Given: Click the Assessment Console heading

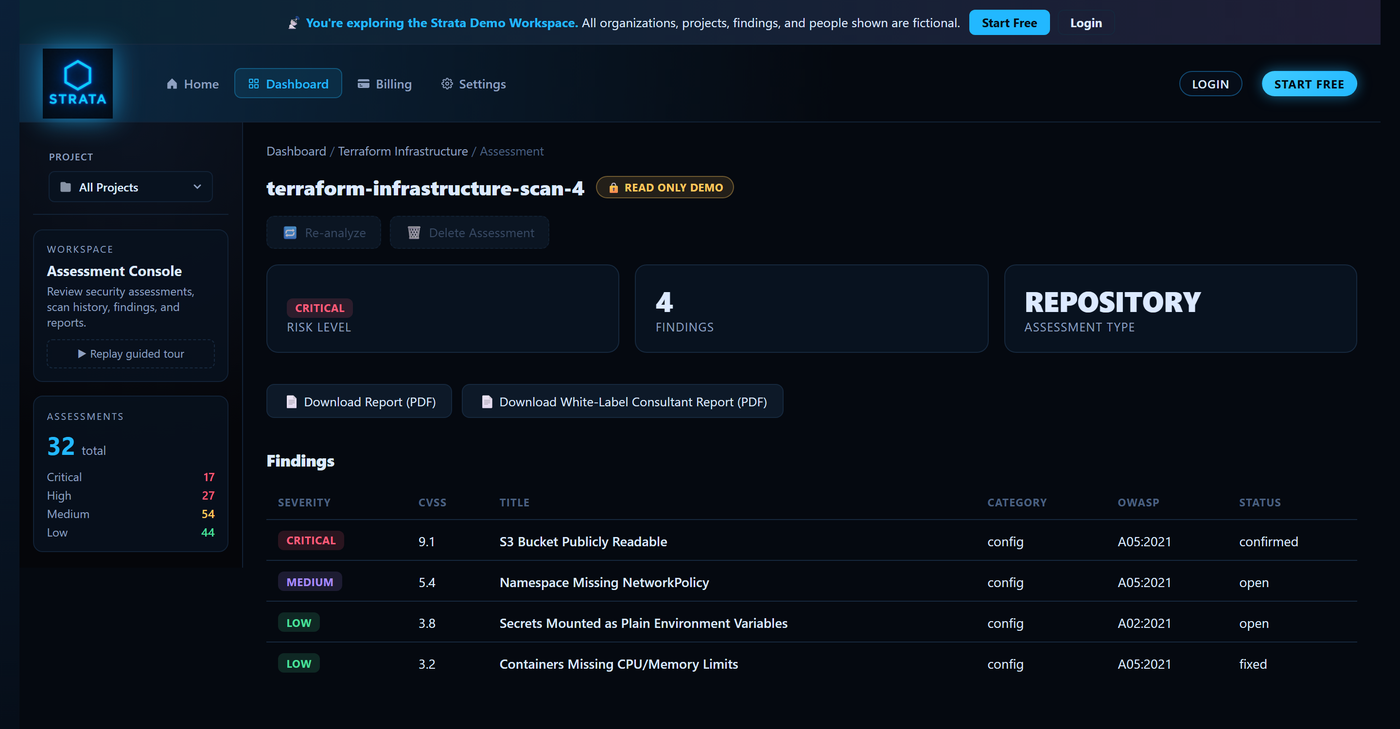Looking at the screenshot, I should click(114, 271).
